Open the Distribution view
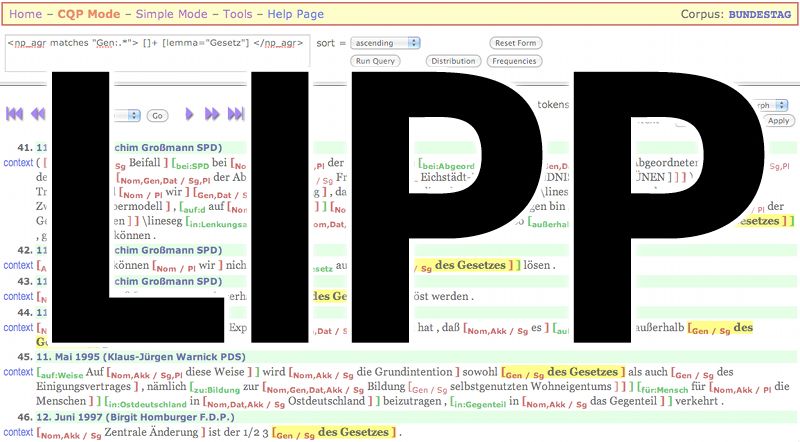This screenshot has width=800, height=442. [x=453, y=61]
